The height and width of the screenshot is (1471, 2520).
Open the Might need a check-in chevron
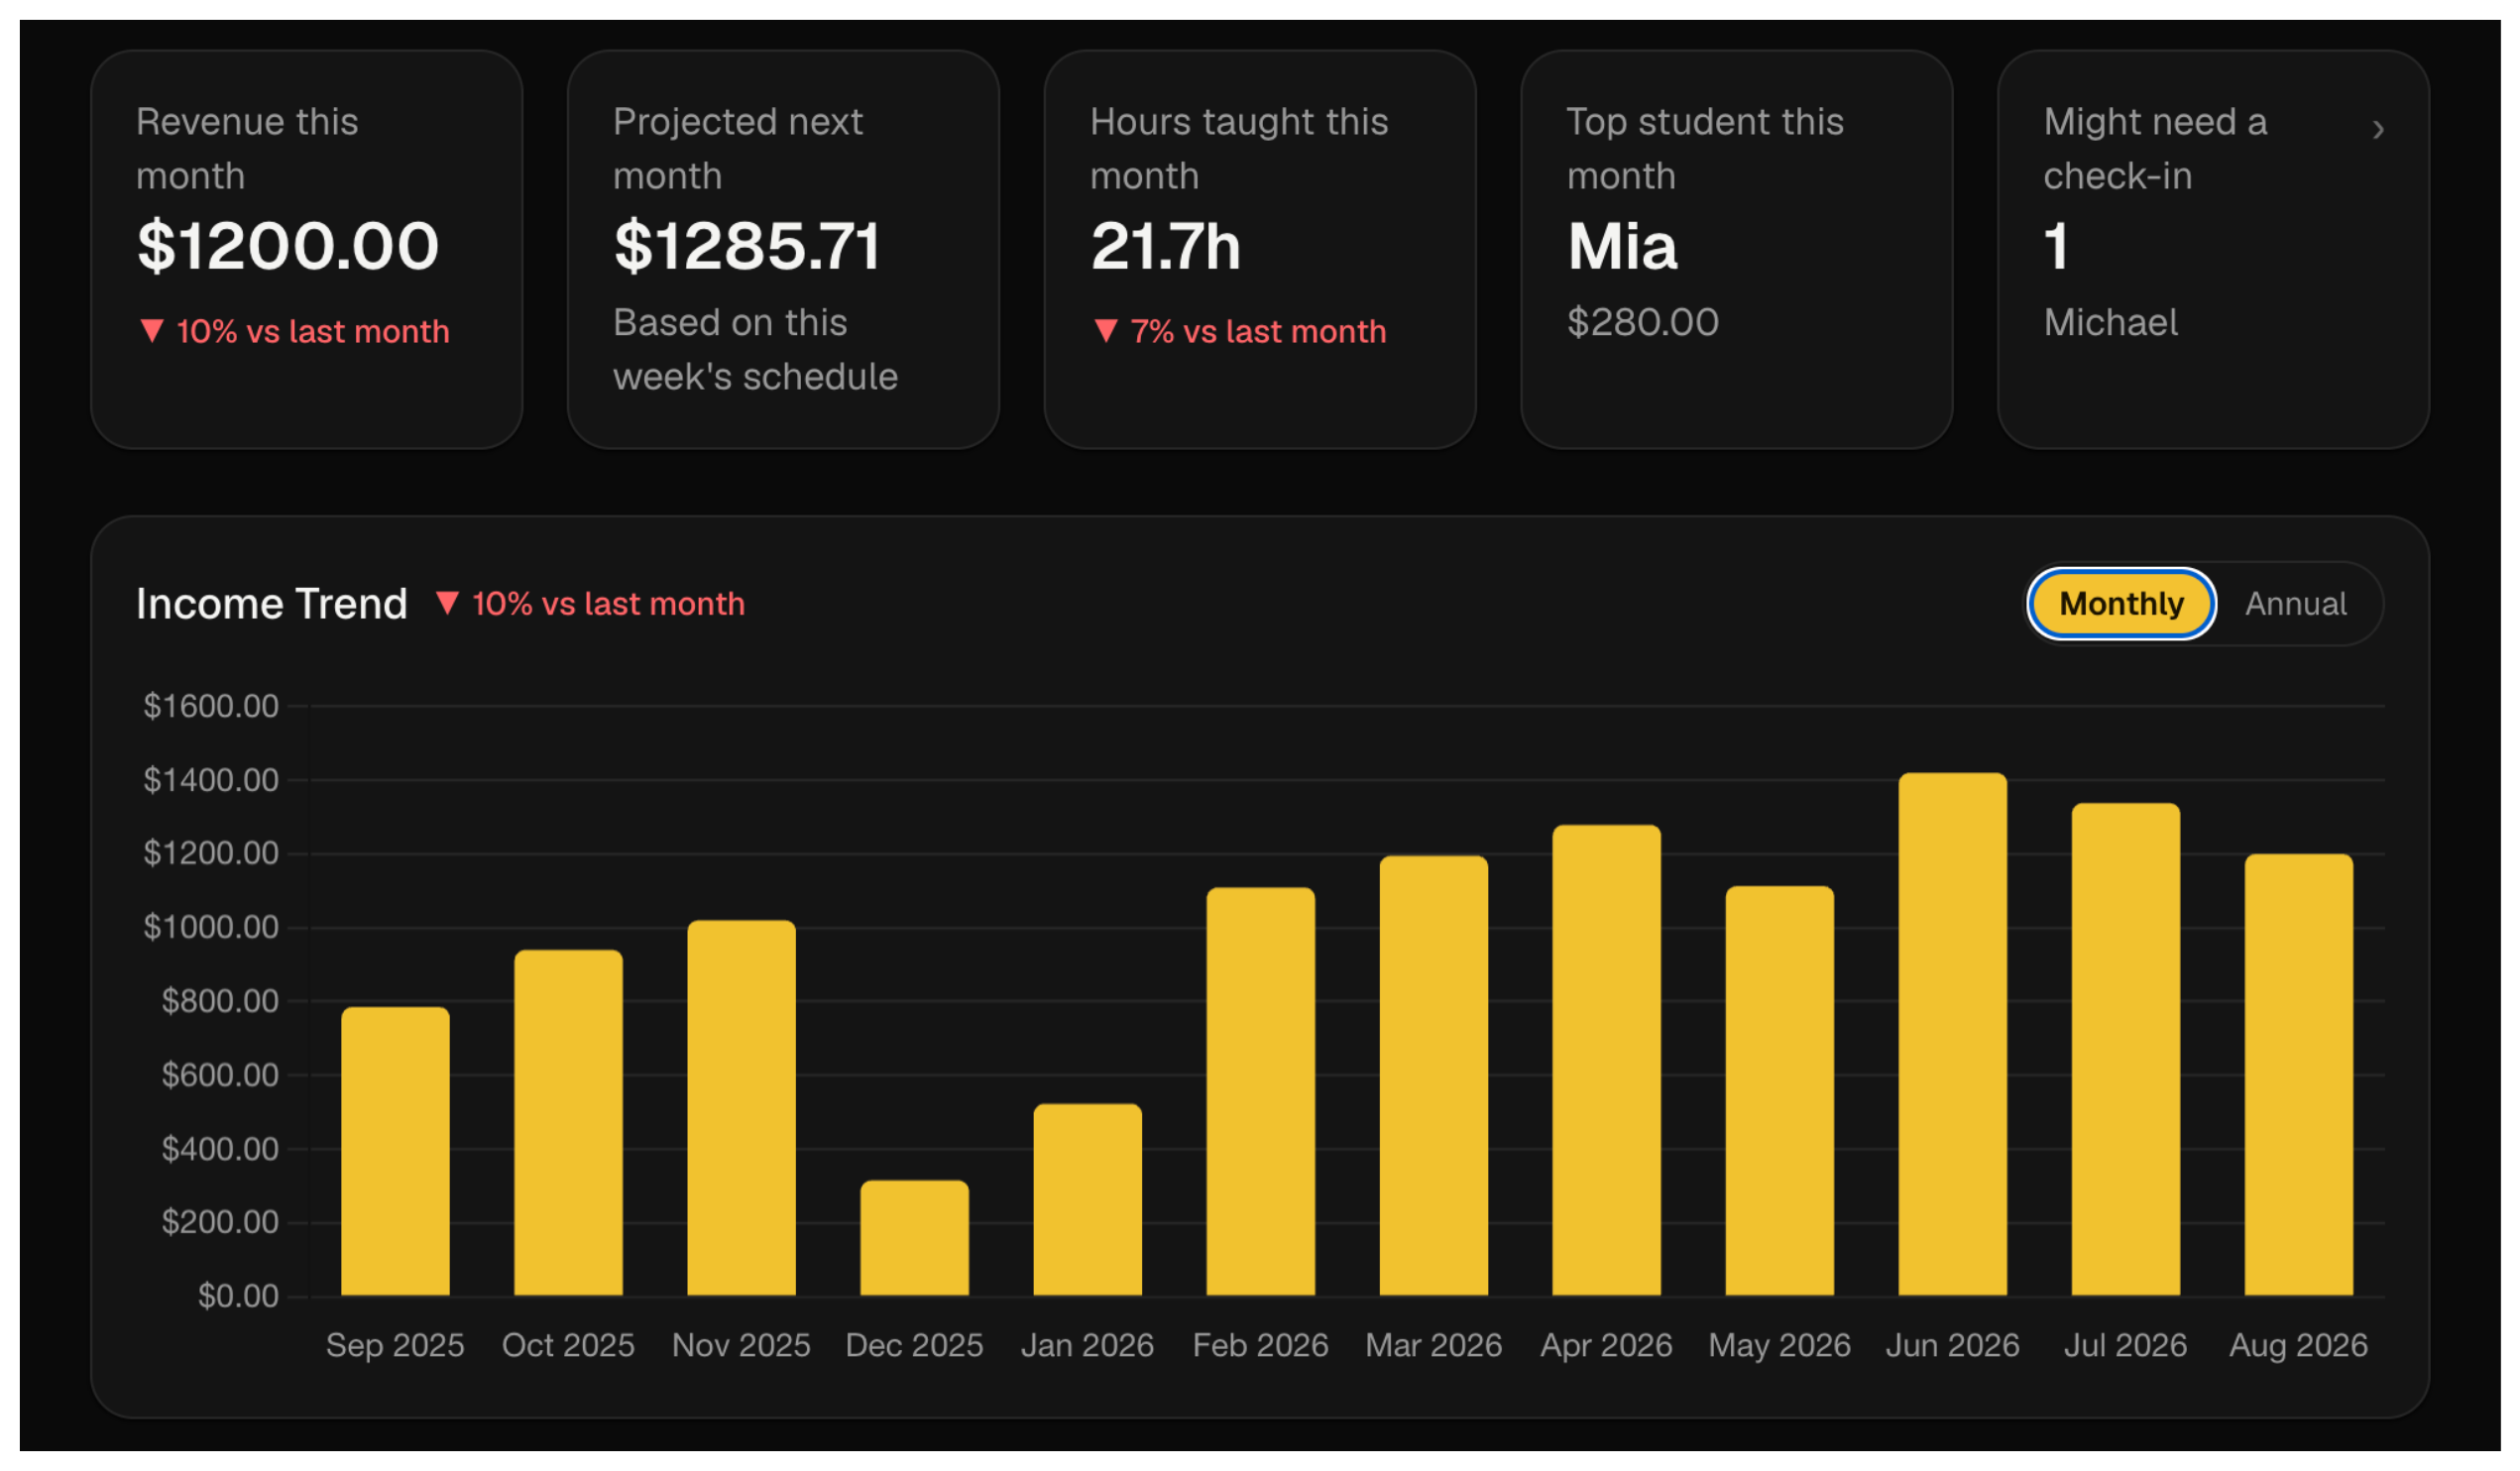[2377, 130]
